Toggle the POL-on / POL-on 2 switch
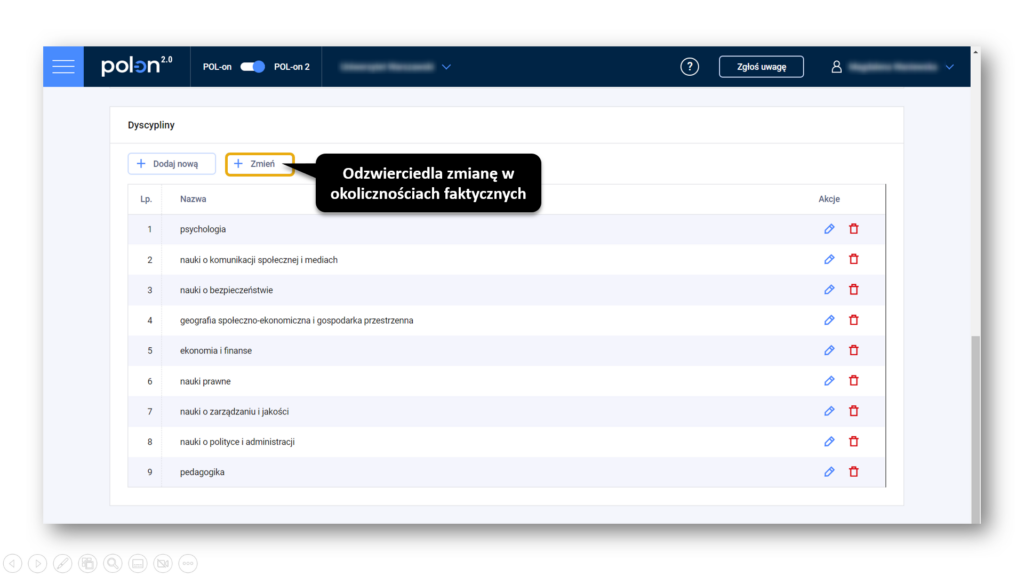Image resolution: width=1024 pixels, height=576 pixels. click(252, 67)
